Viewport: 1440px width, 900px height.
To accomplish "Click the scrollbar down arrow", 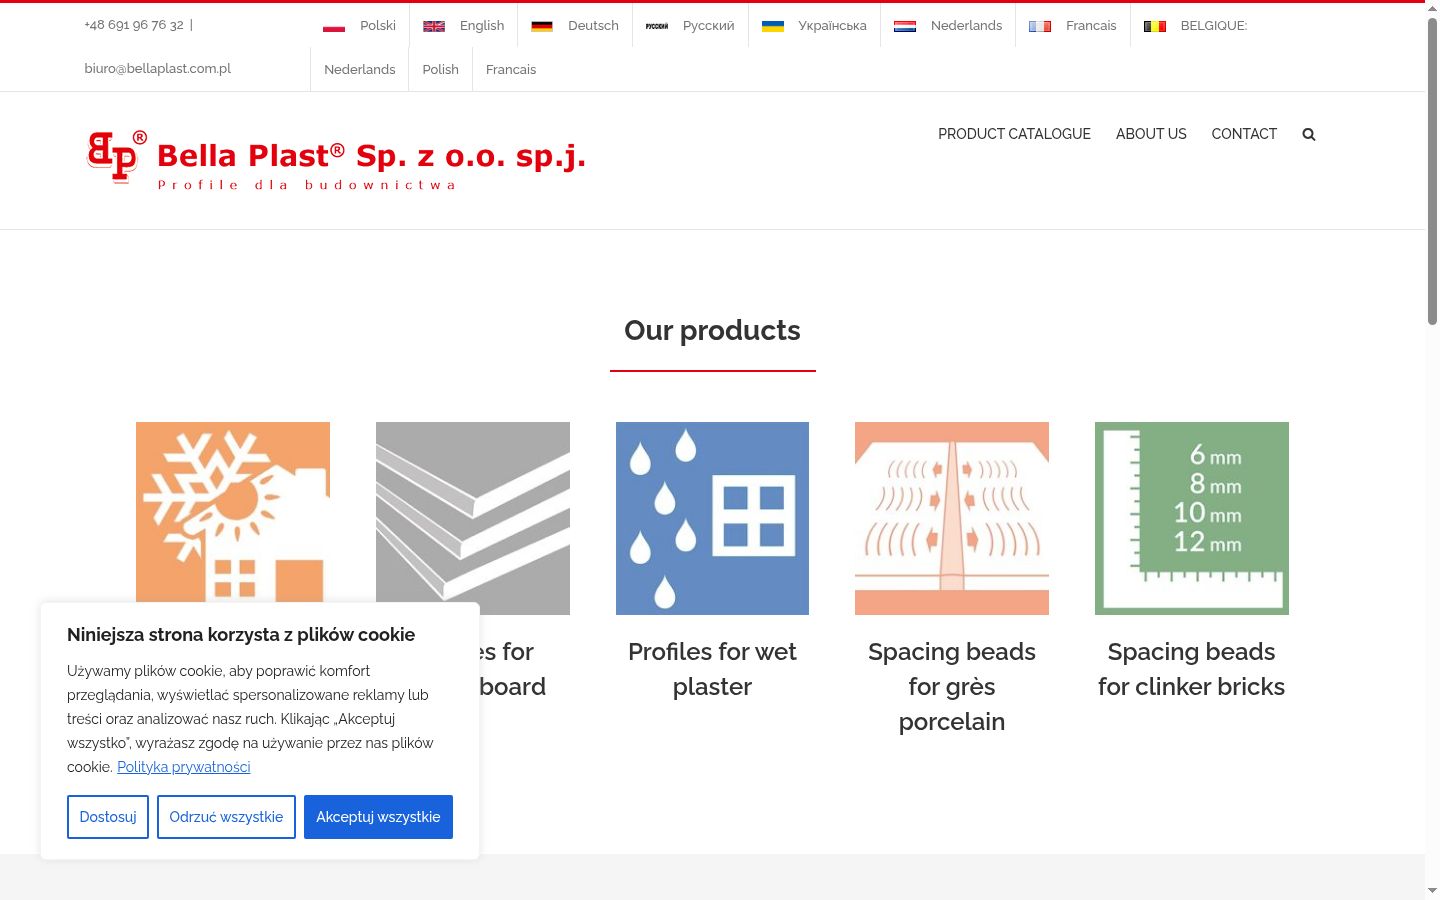I will pos(1432,890).
